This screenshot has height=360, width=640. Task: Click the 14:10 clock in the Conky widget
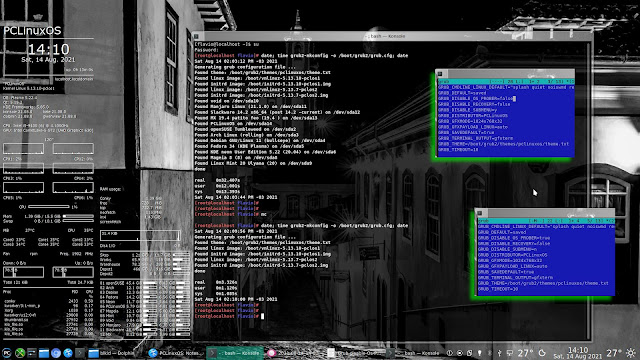[49, 49]
